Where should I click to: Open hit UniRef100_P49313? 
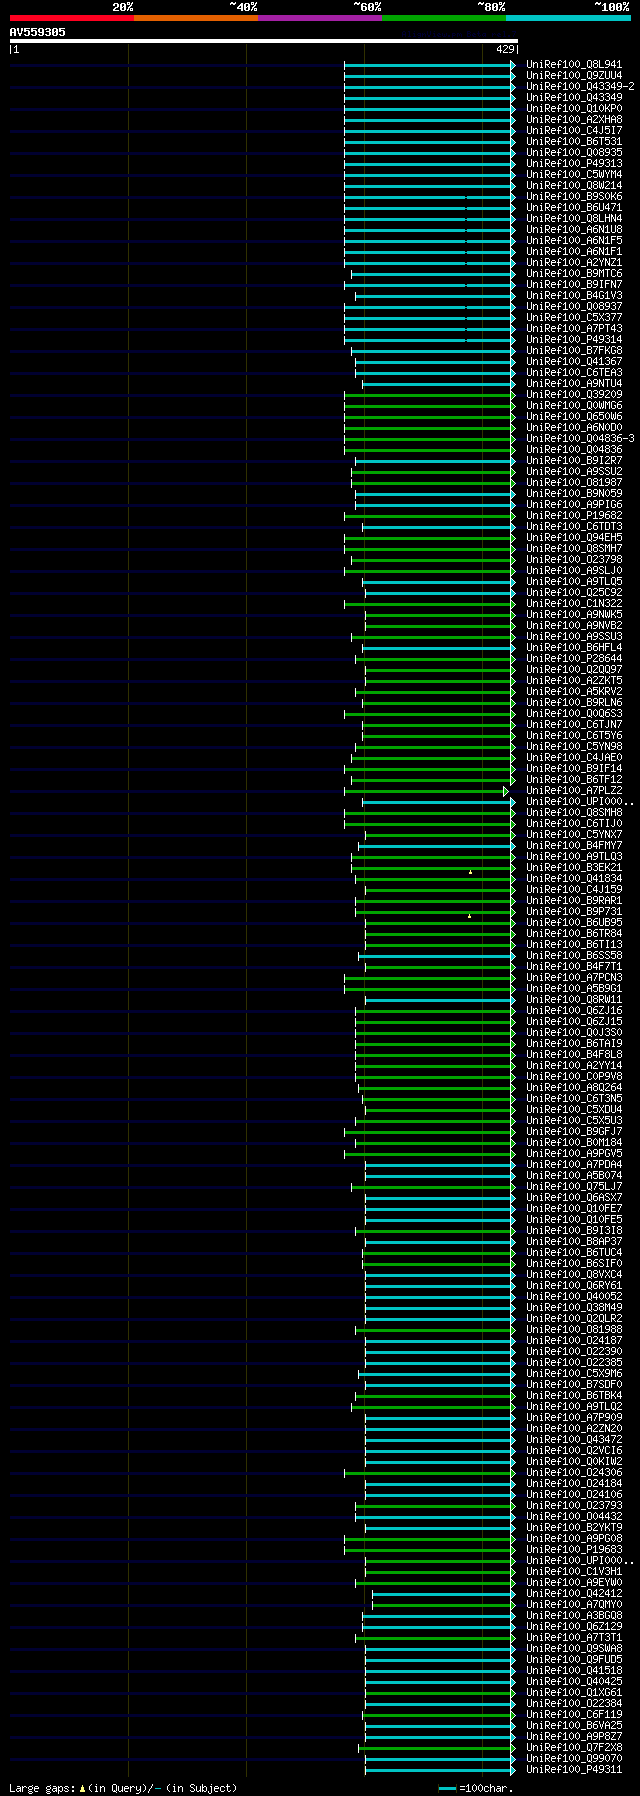(x=574, y=164)
